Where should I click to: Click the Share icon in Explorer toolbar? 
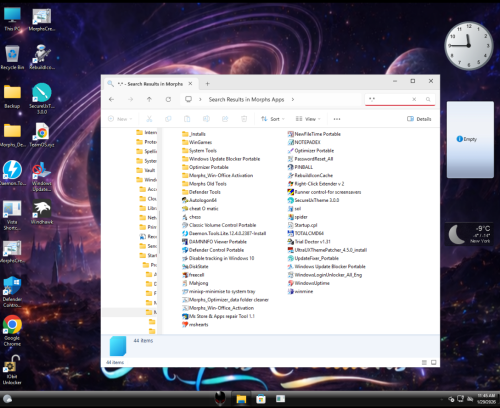[225, 119]
